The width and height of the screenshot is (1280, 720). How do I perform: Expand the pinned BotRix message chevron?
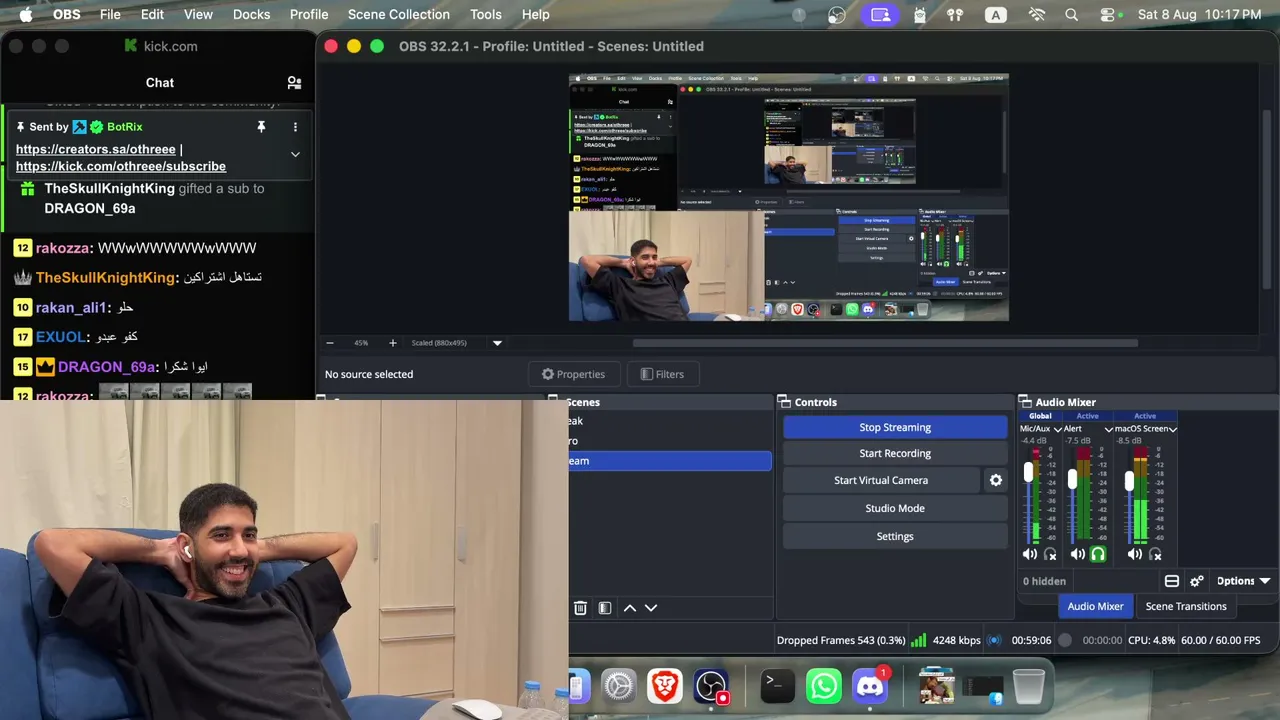tap(295, 154)
